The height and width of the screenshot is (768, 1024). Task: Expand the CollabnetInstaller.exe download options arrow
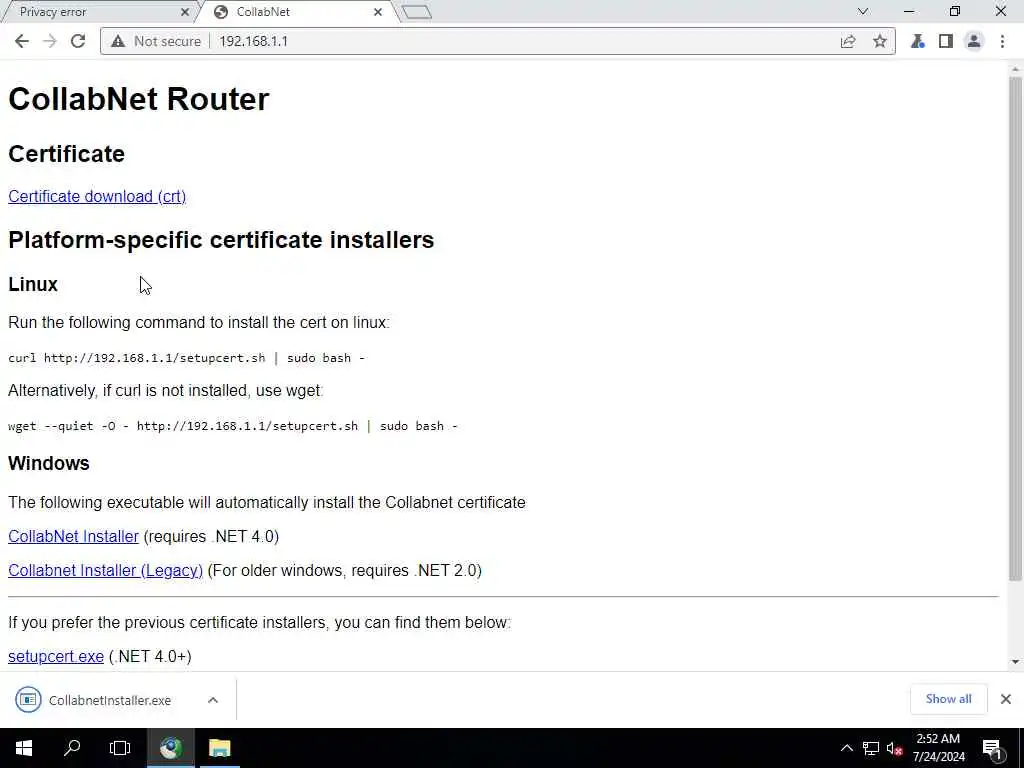[213, 700]
